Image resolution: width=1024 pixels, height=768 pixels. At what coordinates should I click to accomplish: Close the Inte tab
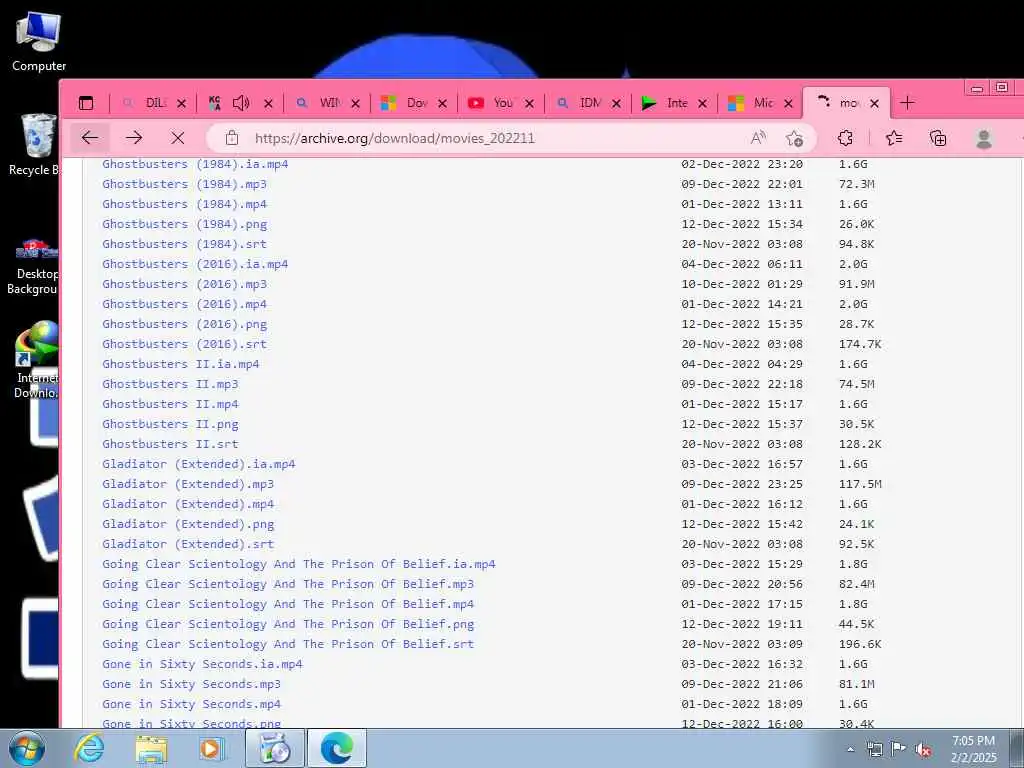[x=702, y=103]
